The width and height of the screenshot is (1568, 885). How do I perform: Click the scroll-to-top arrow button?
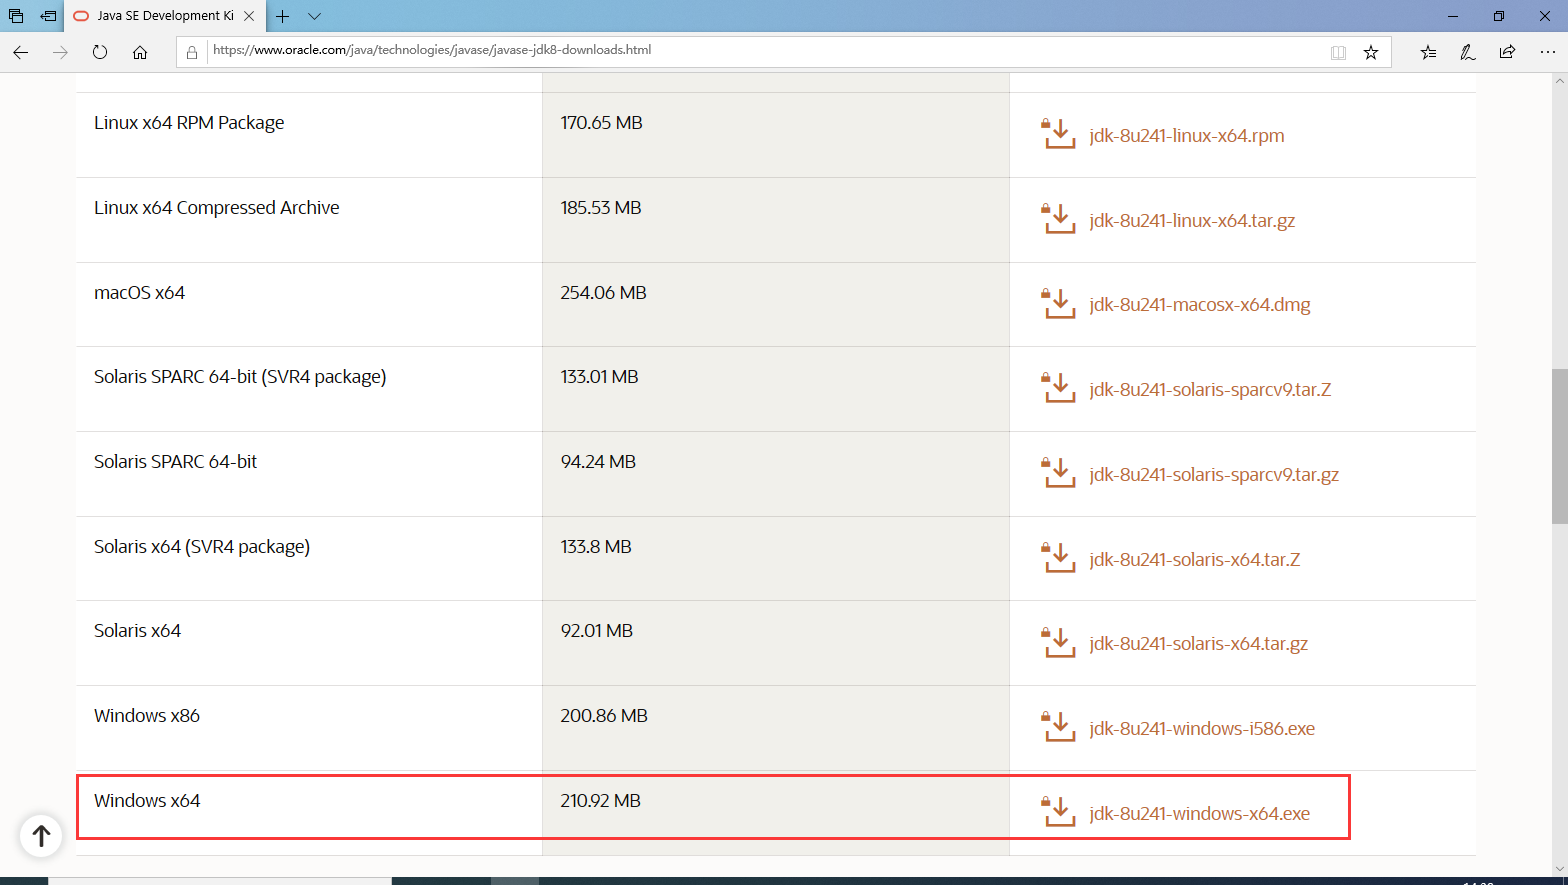click(x=41, y=835)
